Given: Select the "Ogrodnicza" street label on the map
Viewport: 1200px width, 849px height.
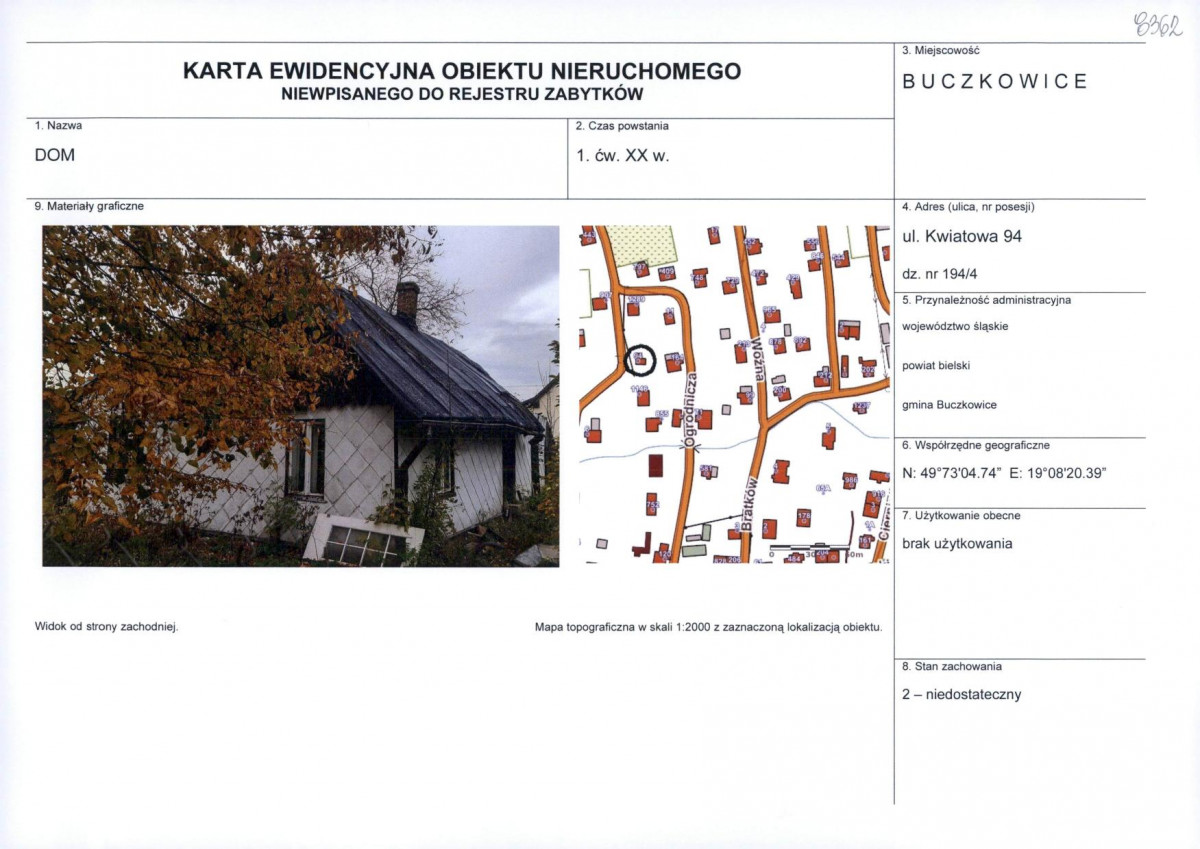Looking at the screenshot, I should tap(692, 408).
